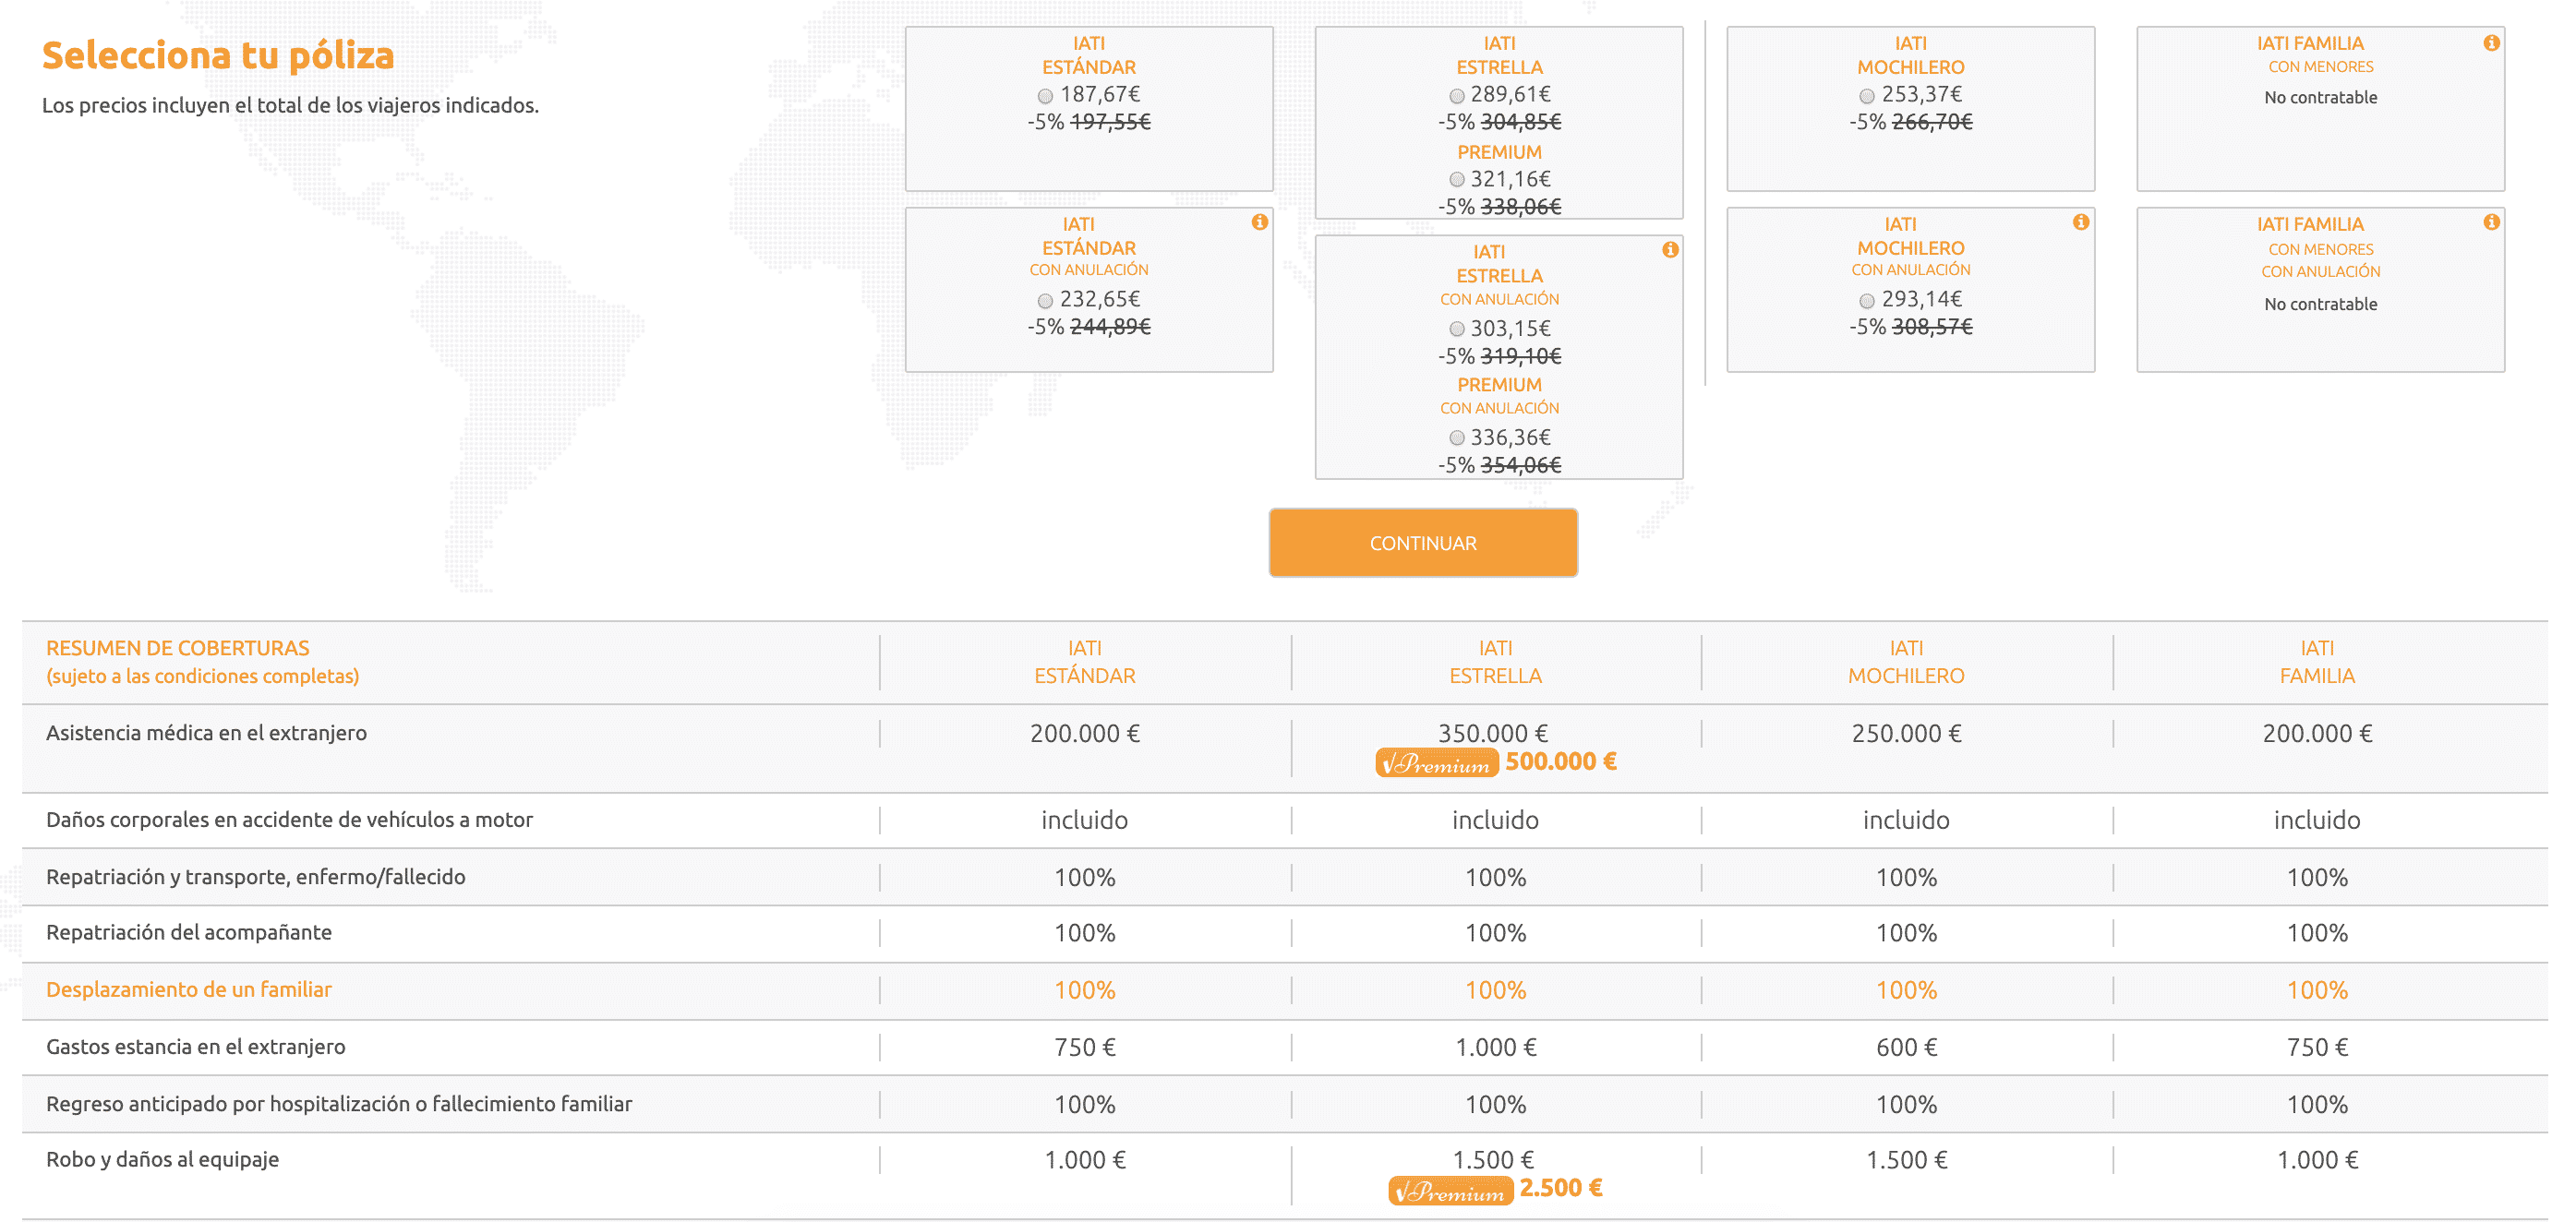Image resolution: width=2576 pixels, height=1222 pixels.
Task: Click the 2.500 € Premium baggage value
Action: tap(1561, 1188)
